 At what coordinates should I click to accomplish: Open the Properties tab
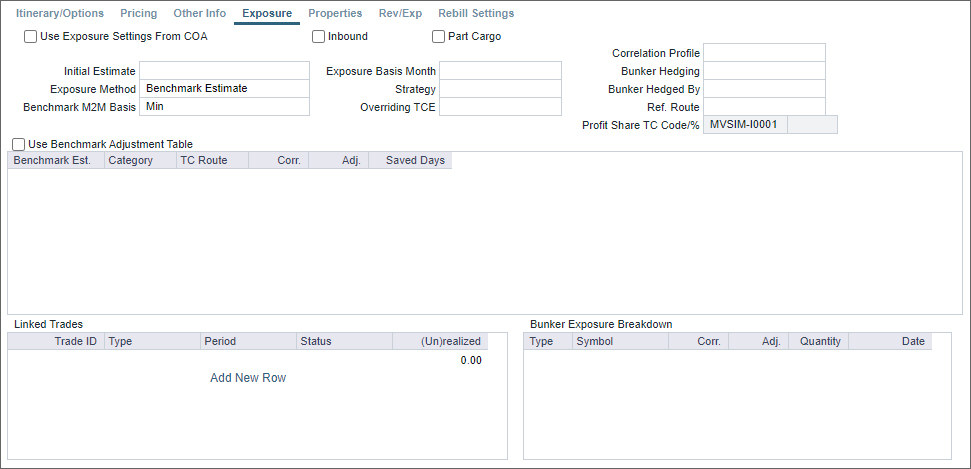[335, 14]
